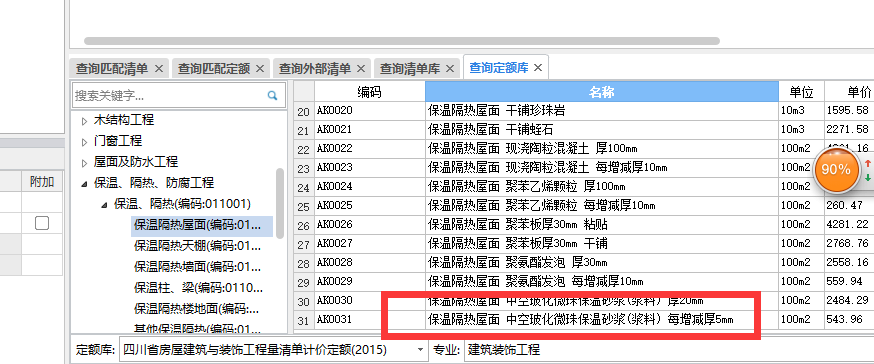
Task: Select code cell AK0029
Action: [370, 282]
